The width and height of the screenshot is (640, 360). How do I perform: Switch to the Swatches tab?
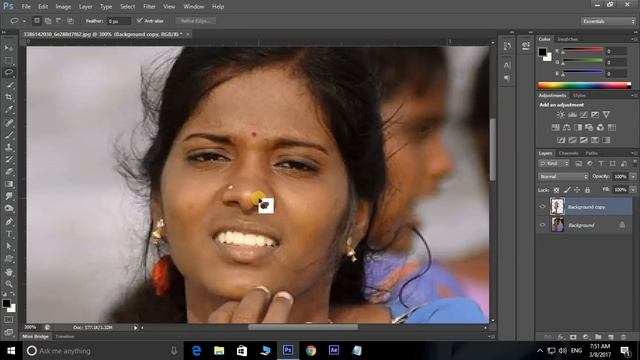[568, 39]
